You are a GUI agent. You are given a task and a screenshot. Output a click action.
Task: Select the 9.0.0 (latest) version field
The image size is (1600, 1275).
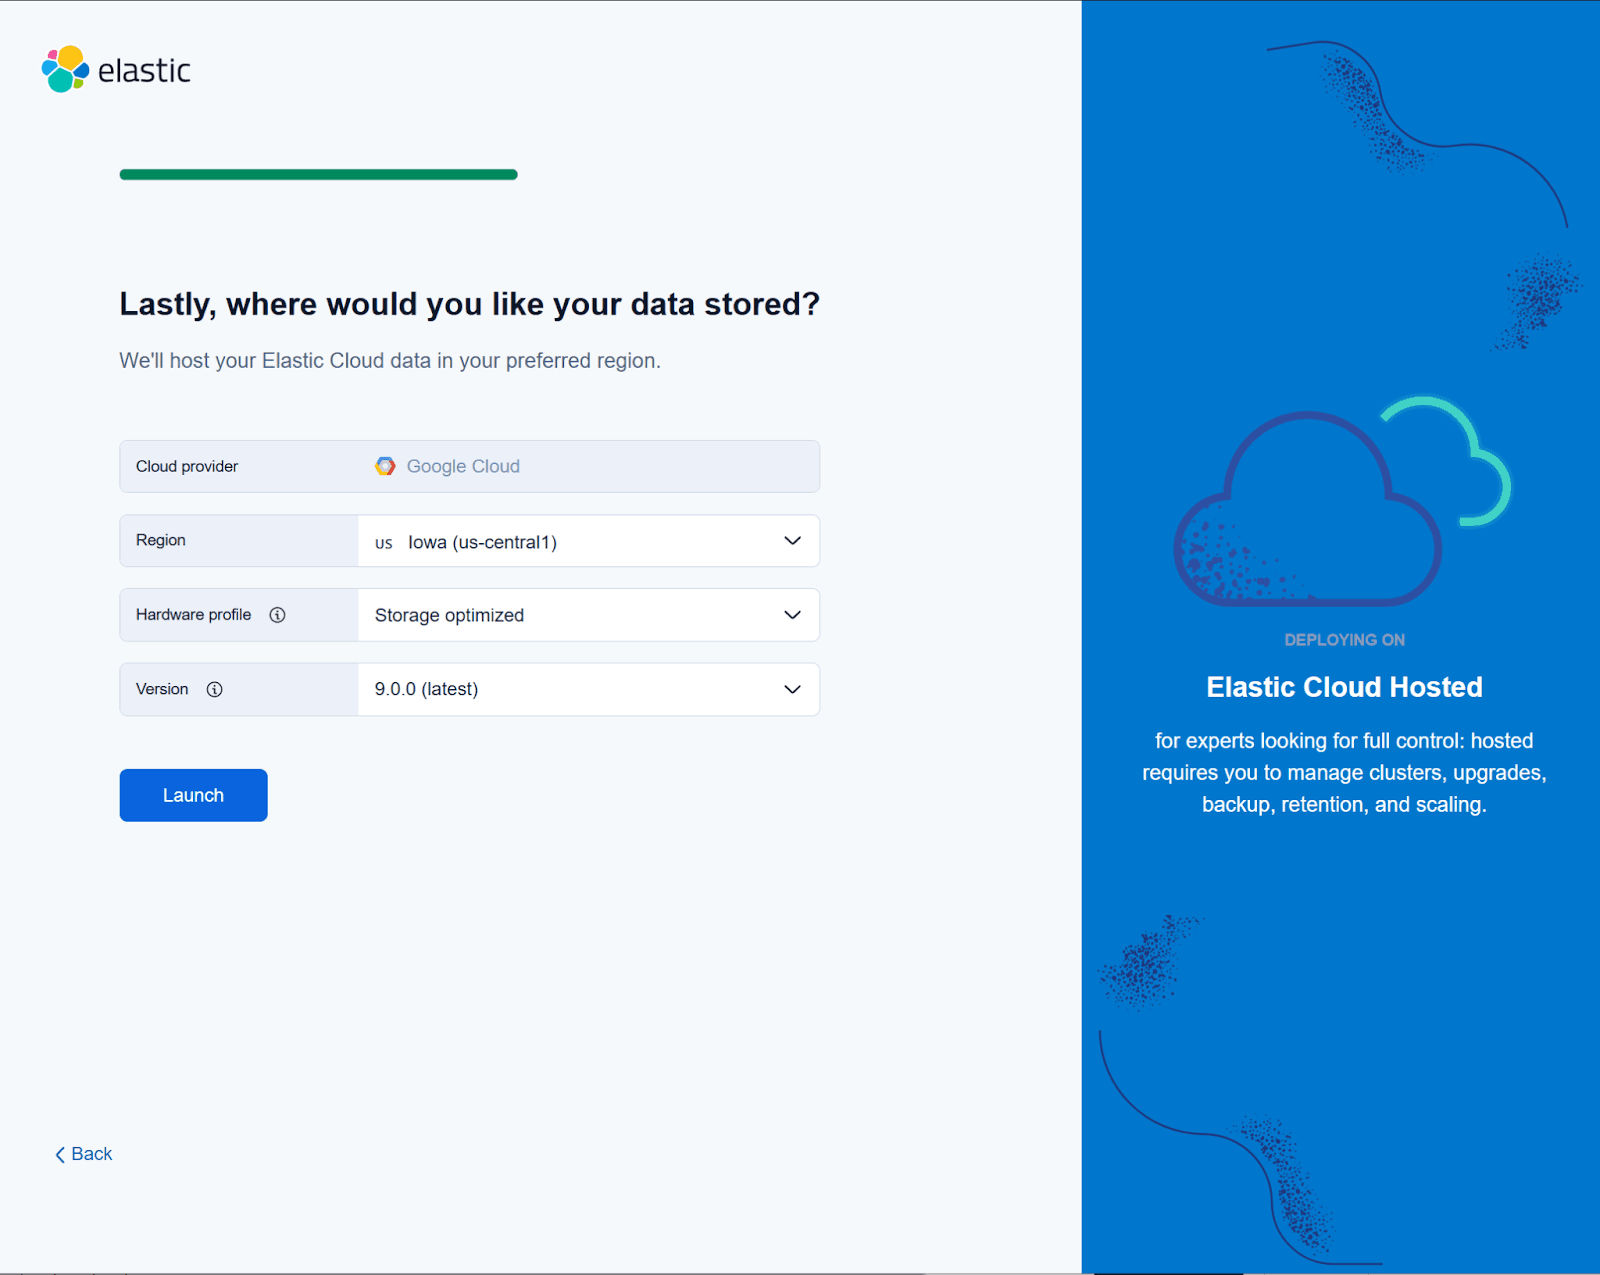pos(588,689)
